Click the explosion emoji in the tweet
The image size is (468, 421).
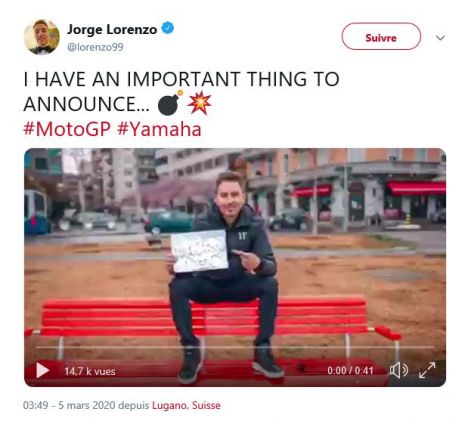[199, 103]
